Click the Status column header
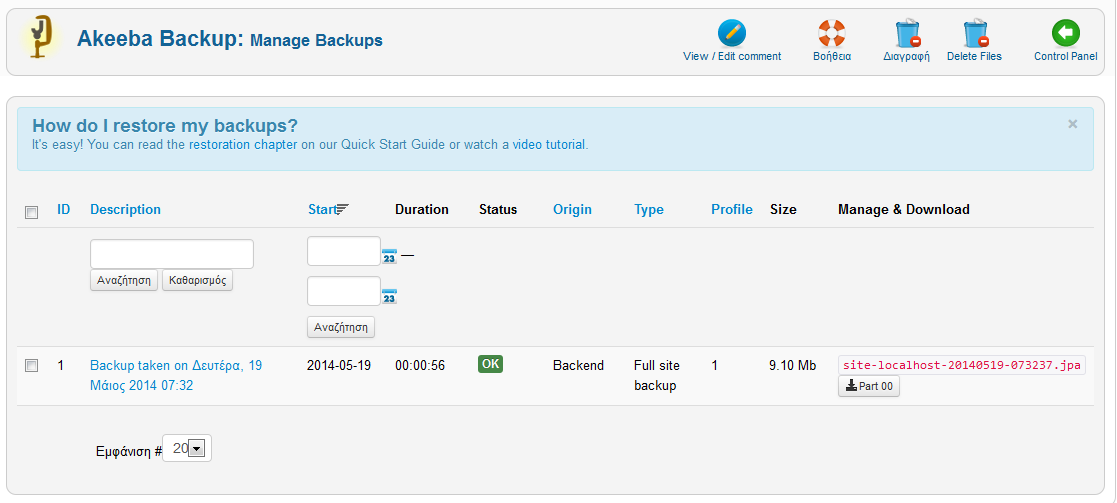 click(498, 209)
